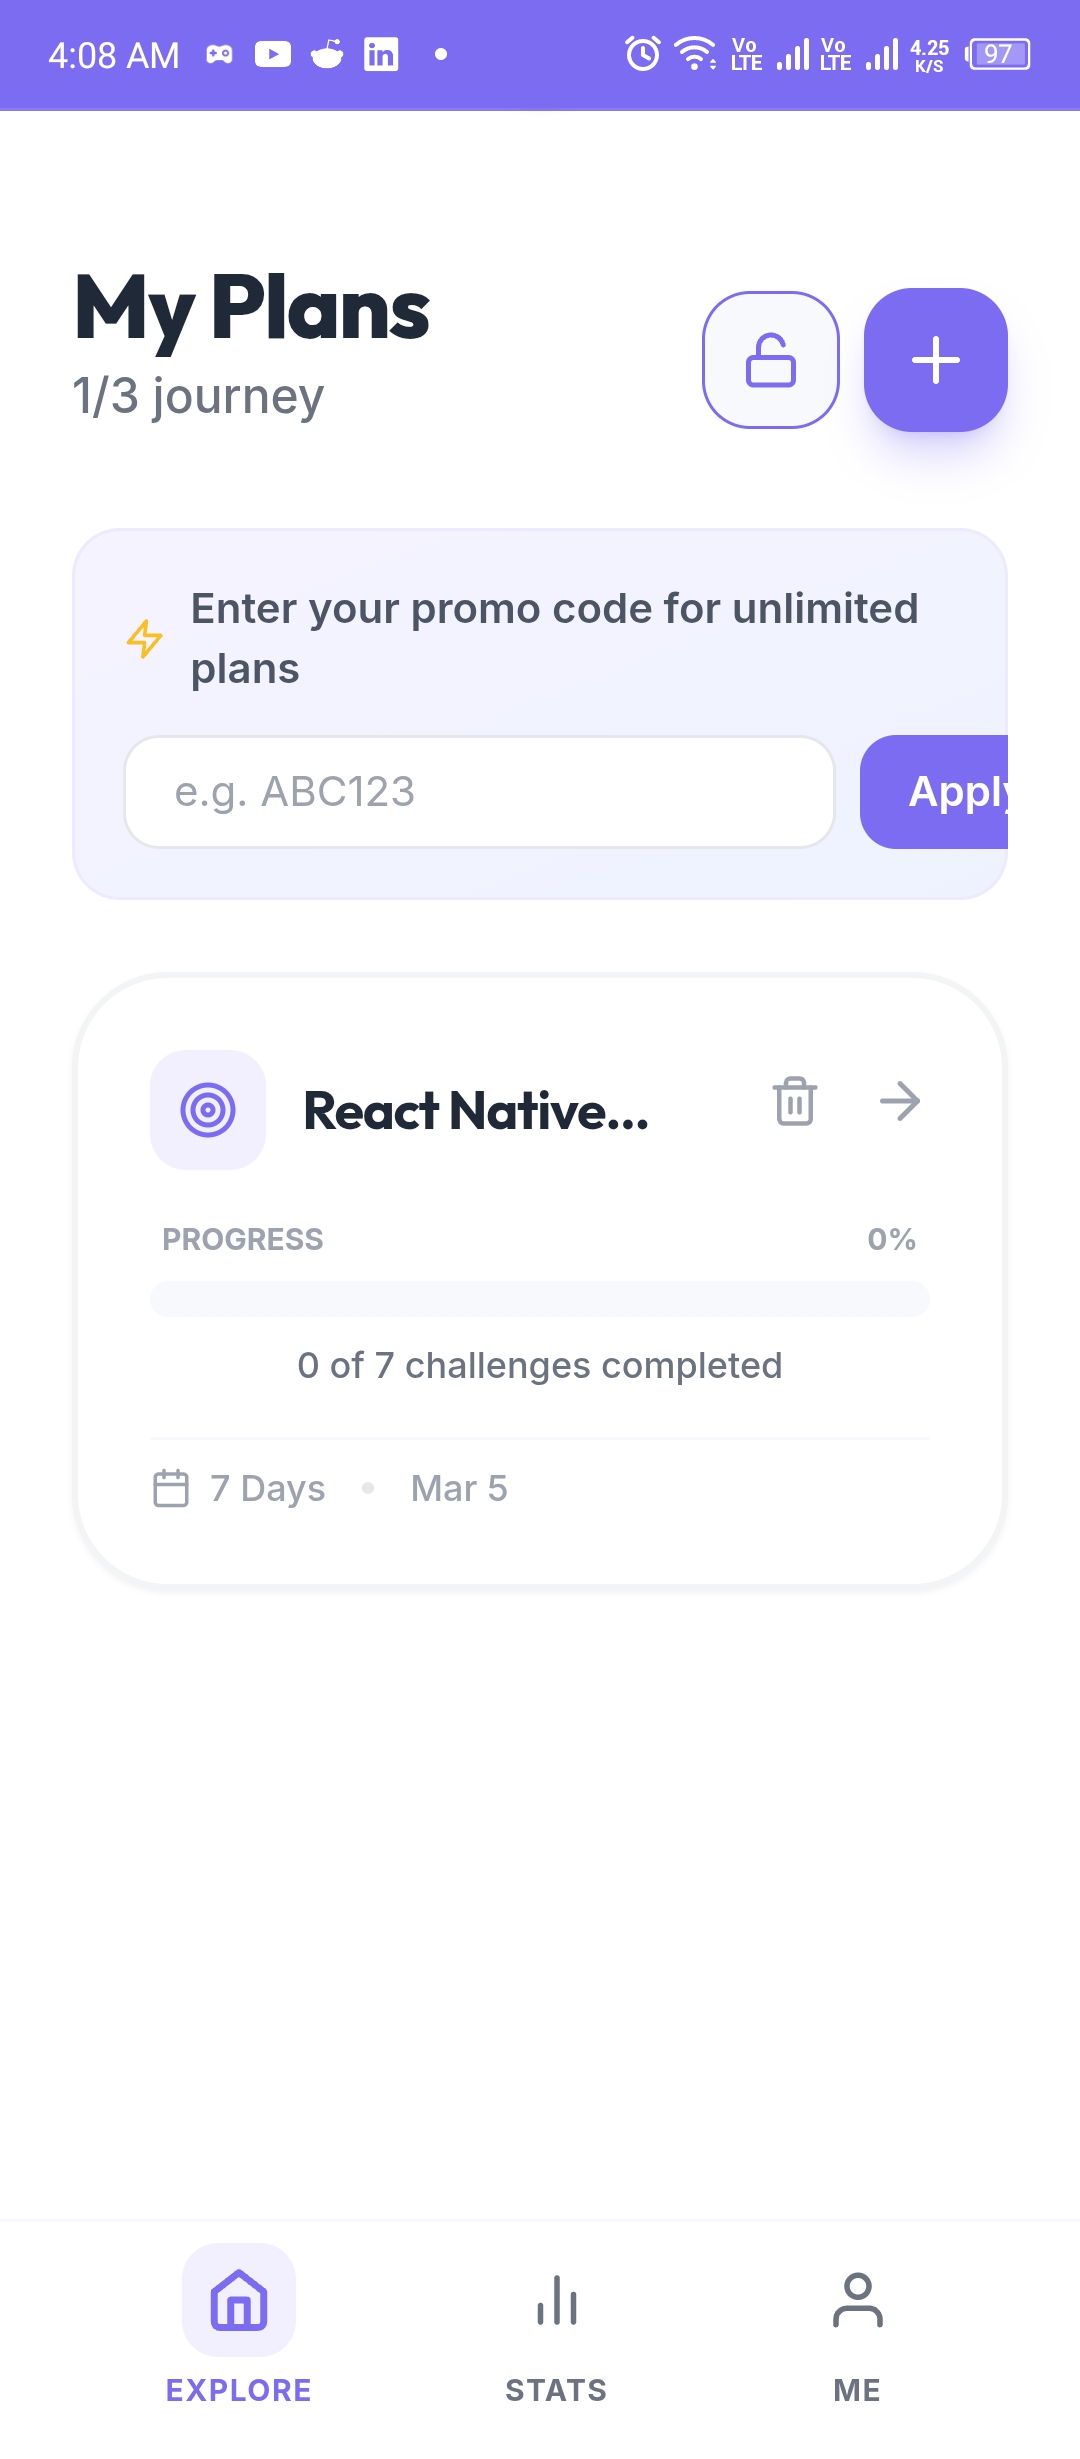Focus the promo code input field

[x=479, y=792]
